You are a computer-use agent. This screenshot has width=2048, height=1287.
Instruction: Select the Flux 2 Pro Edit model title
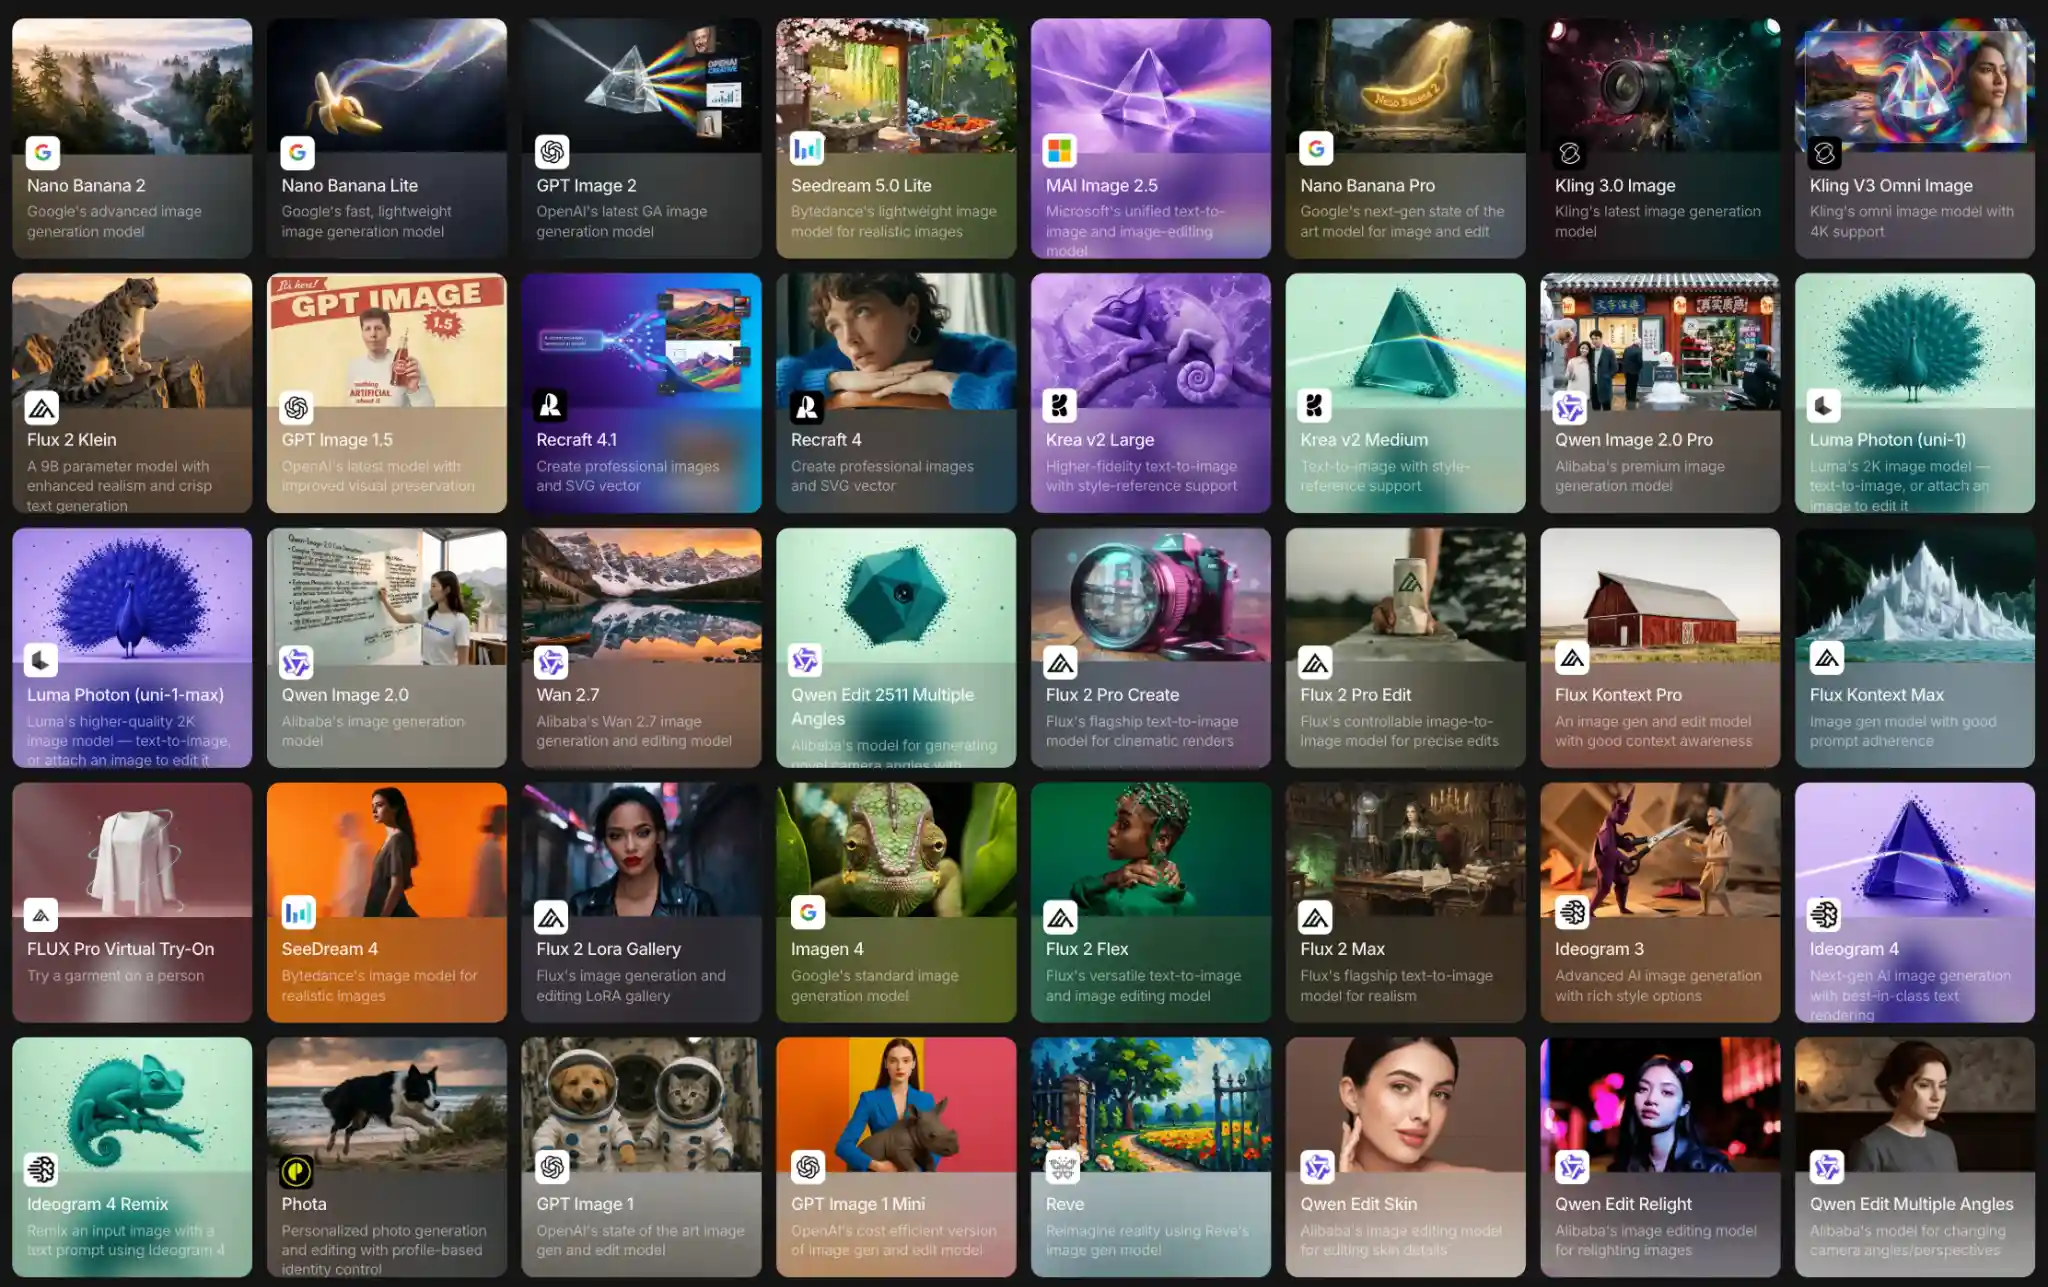click(1355, 694)
